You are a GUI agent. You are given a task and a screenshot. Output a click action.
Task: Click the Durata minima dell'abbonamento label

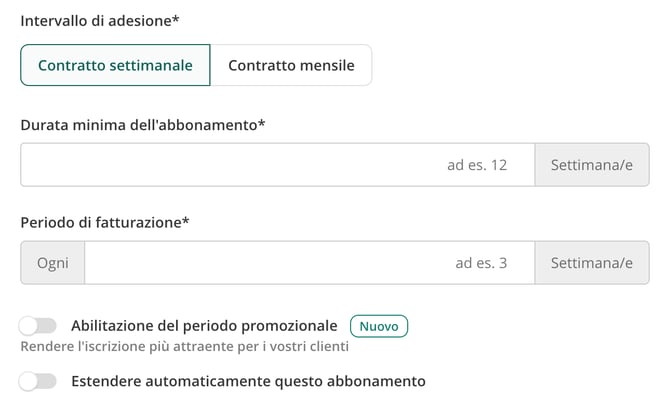[143, 125]
